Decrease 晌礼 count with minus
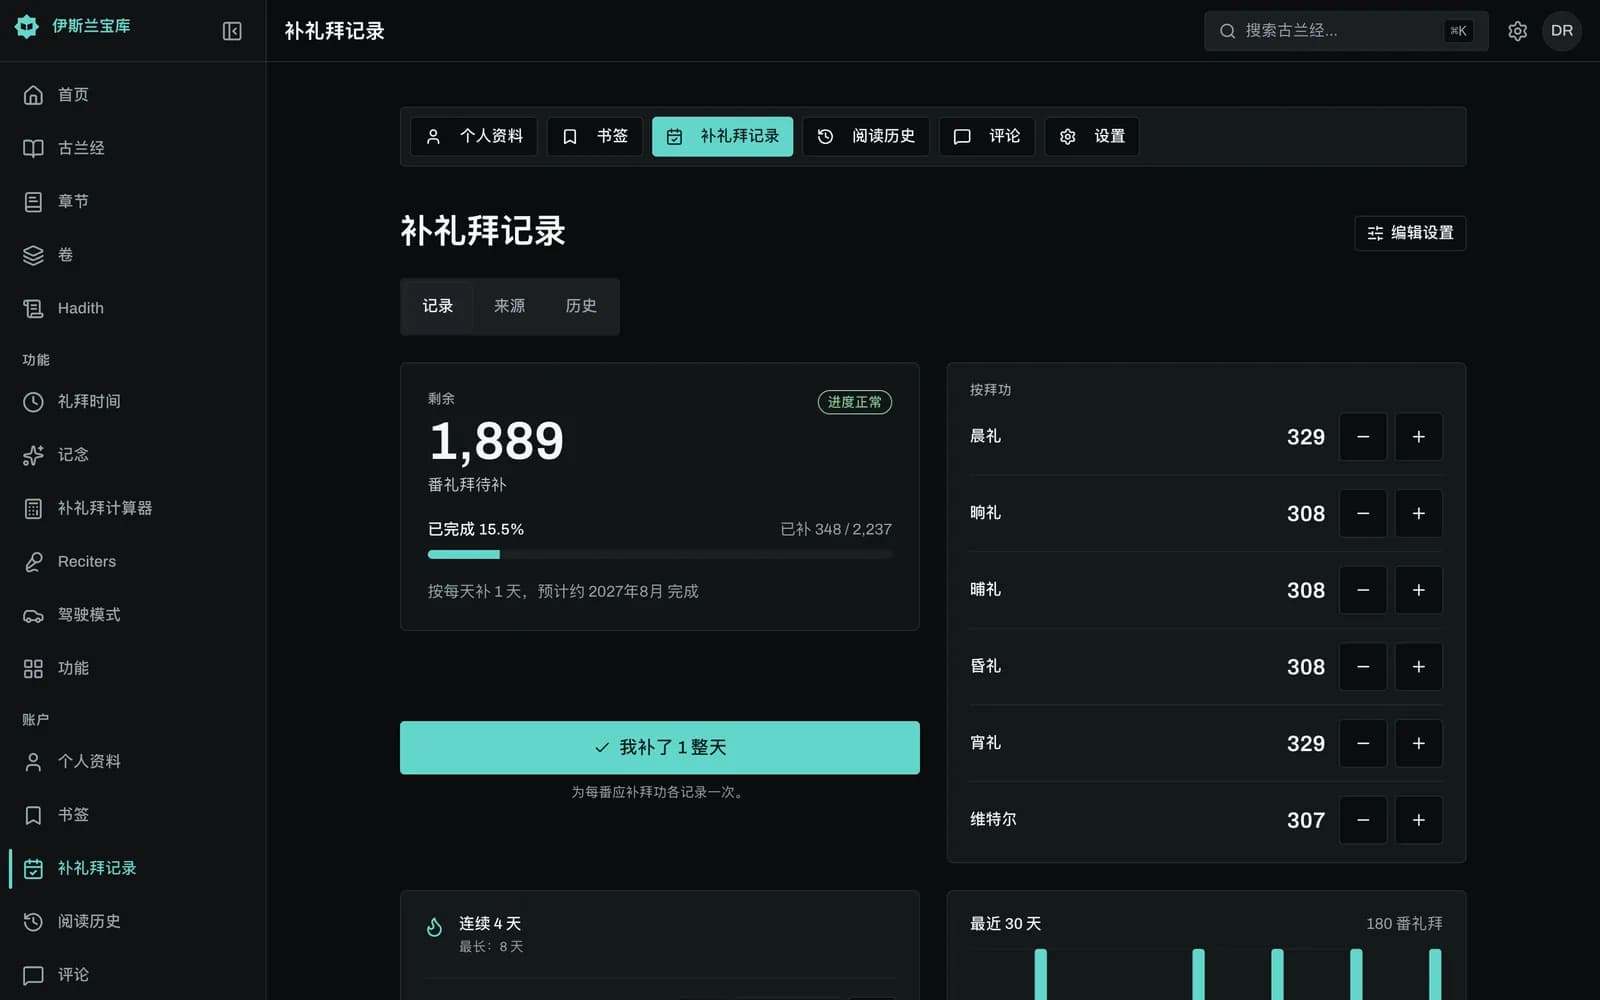This screenshot has width=1600, height=1000. point(1363,513)
